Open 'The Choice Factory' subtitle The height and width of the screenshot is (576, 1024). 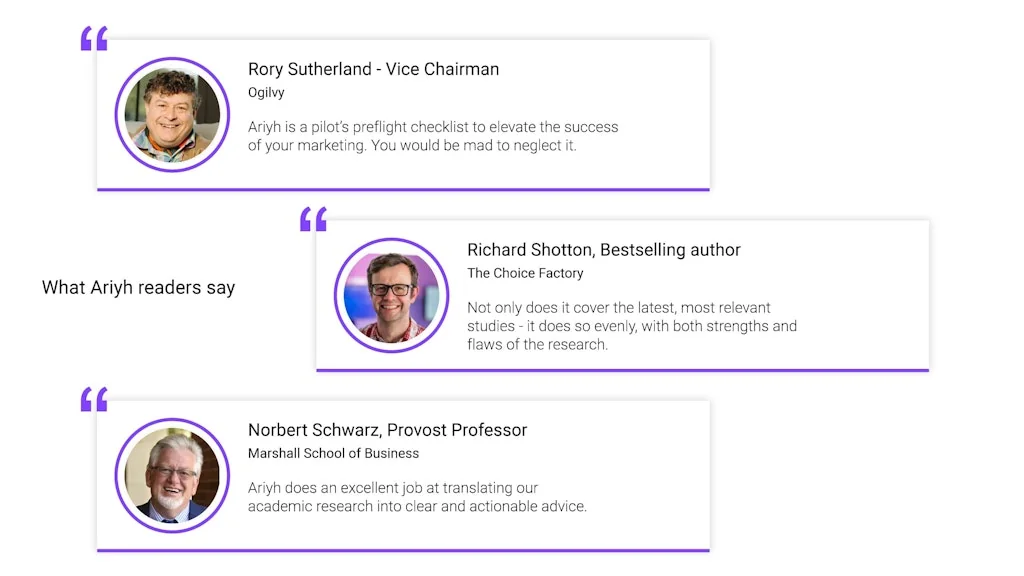(x=525, y=273)
